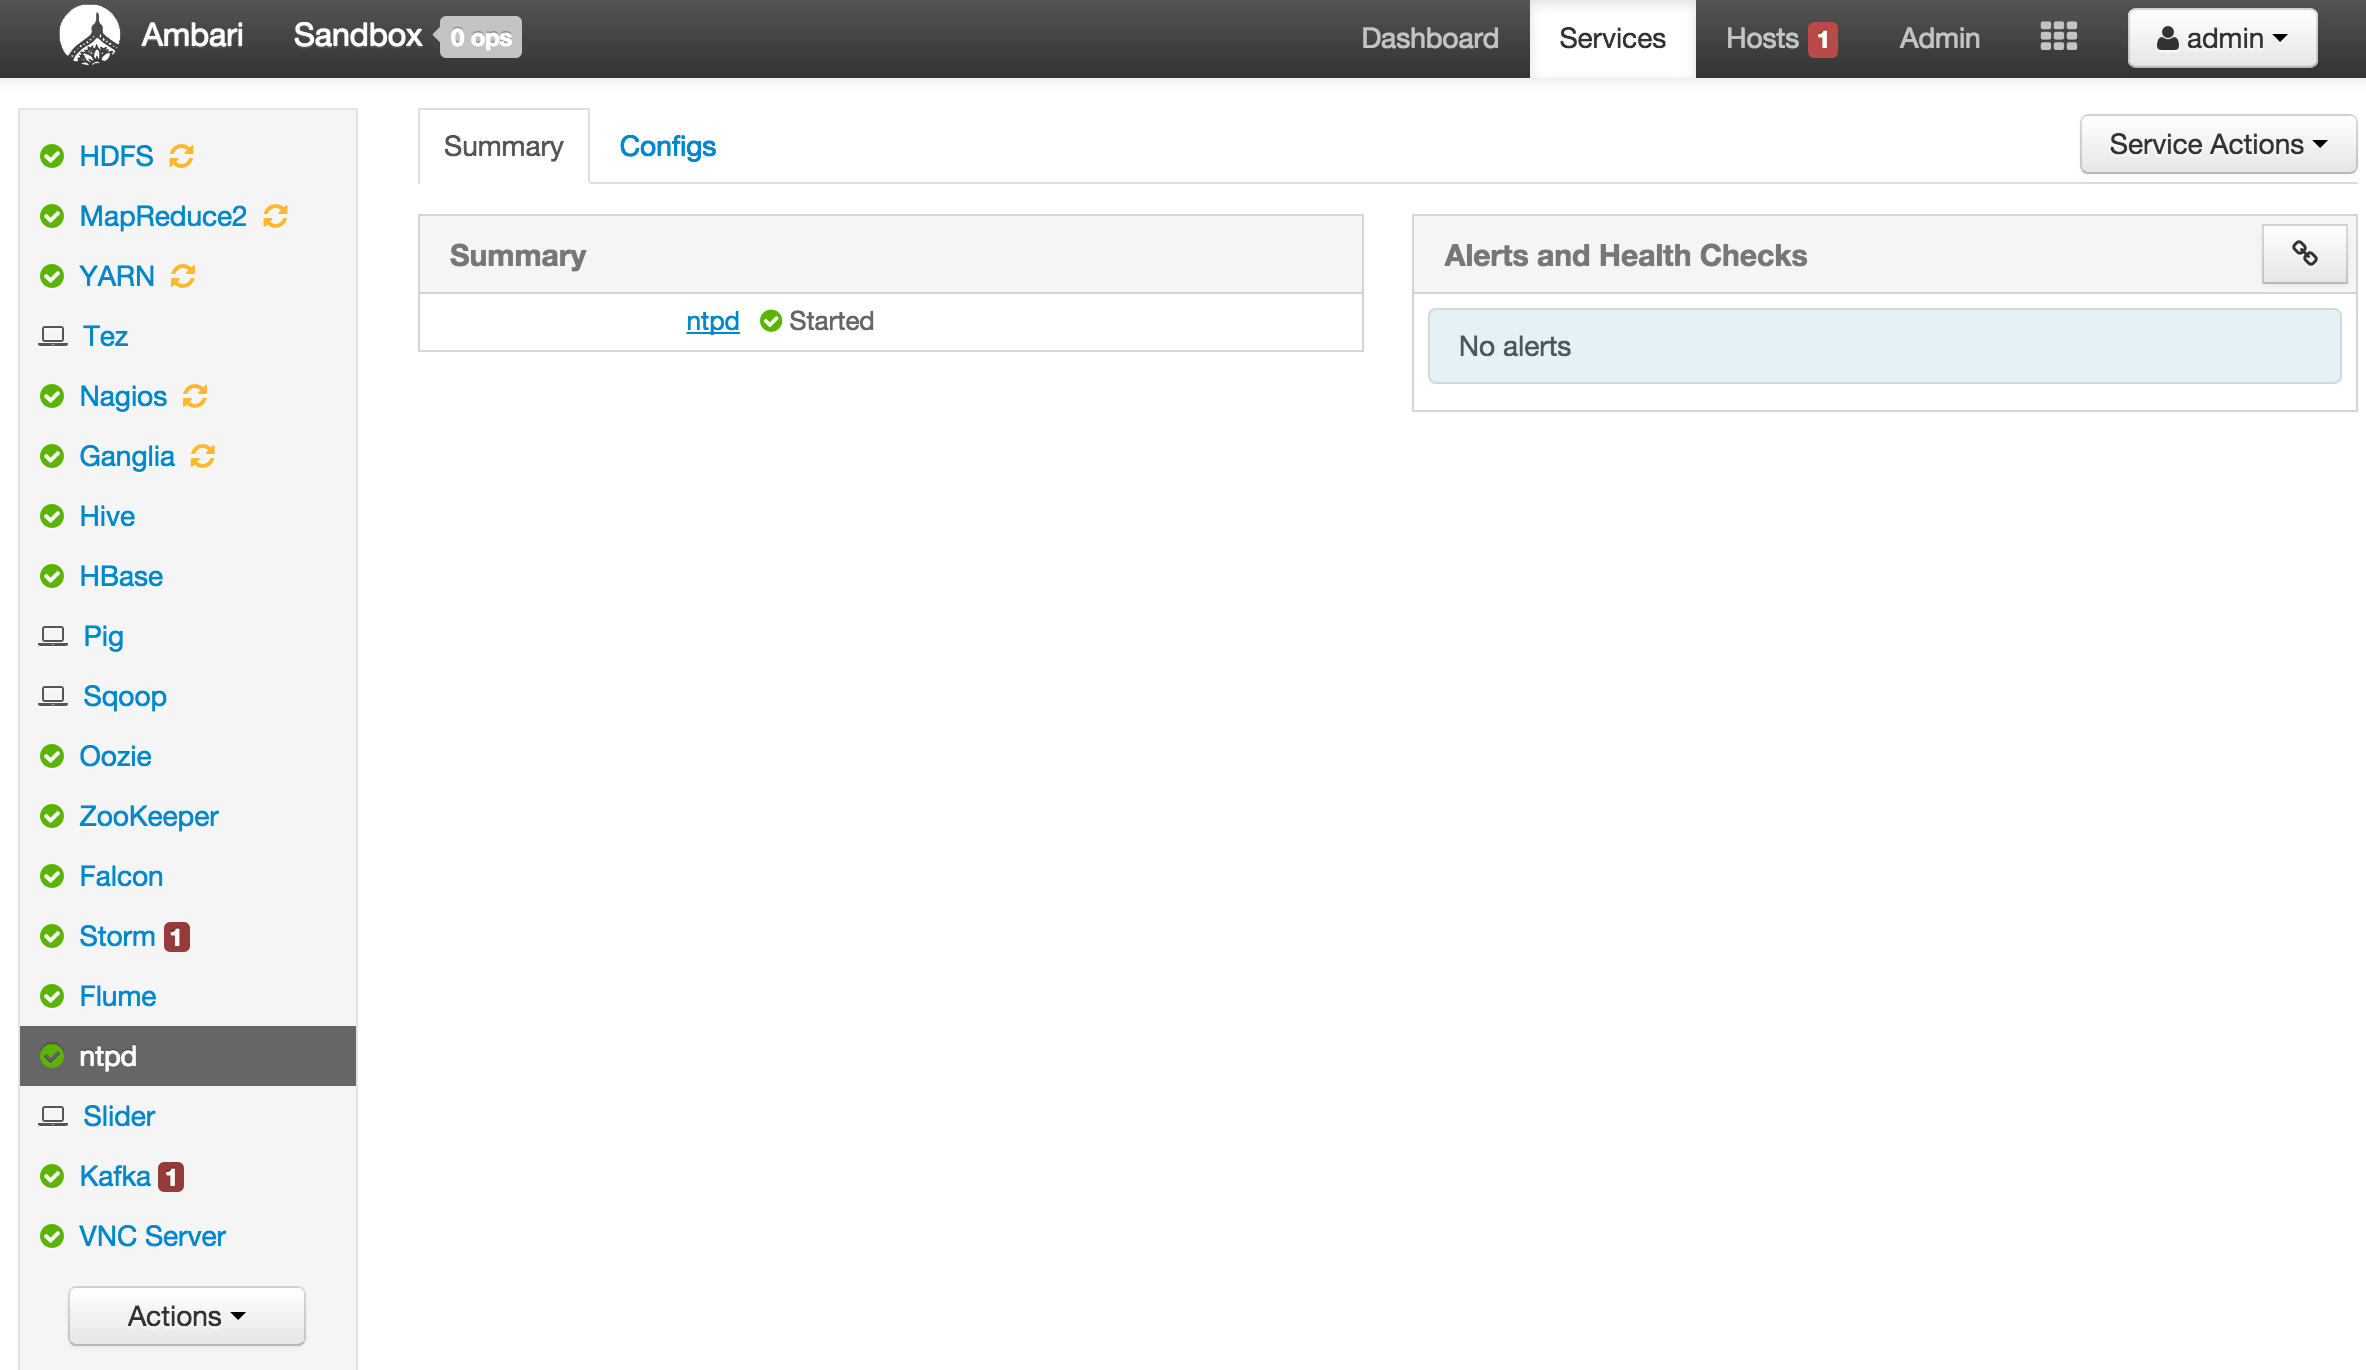Select ZooKeeper in the services list
2366x1370 pixels.
click(148, 816)
